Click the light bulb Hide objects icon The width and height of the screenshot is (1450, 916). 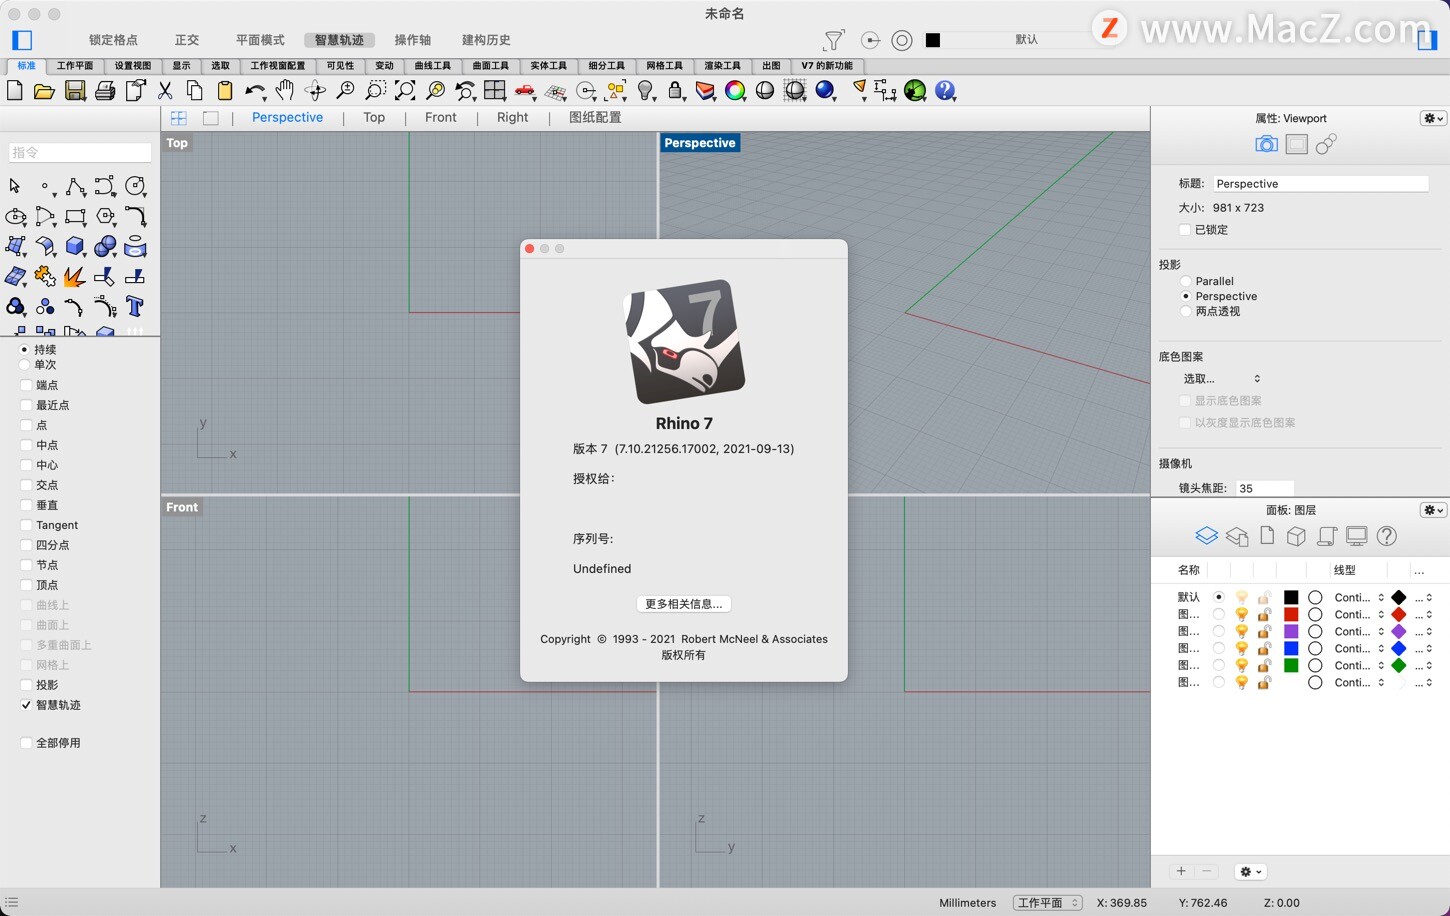coord(646,91)
